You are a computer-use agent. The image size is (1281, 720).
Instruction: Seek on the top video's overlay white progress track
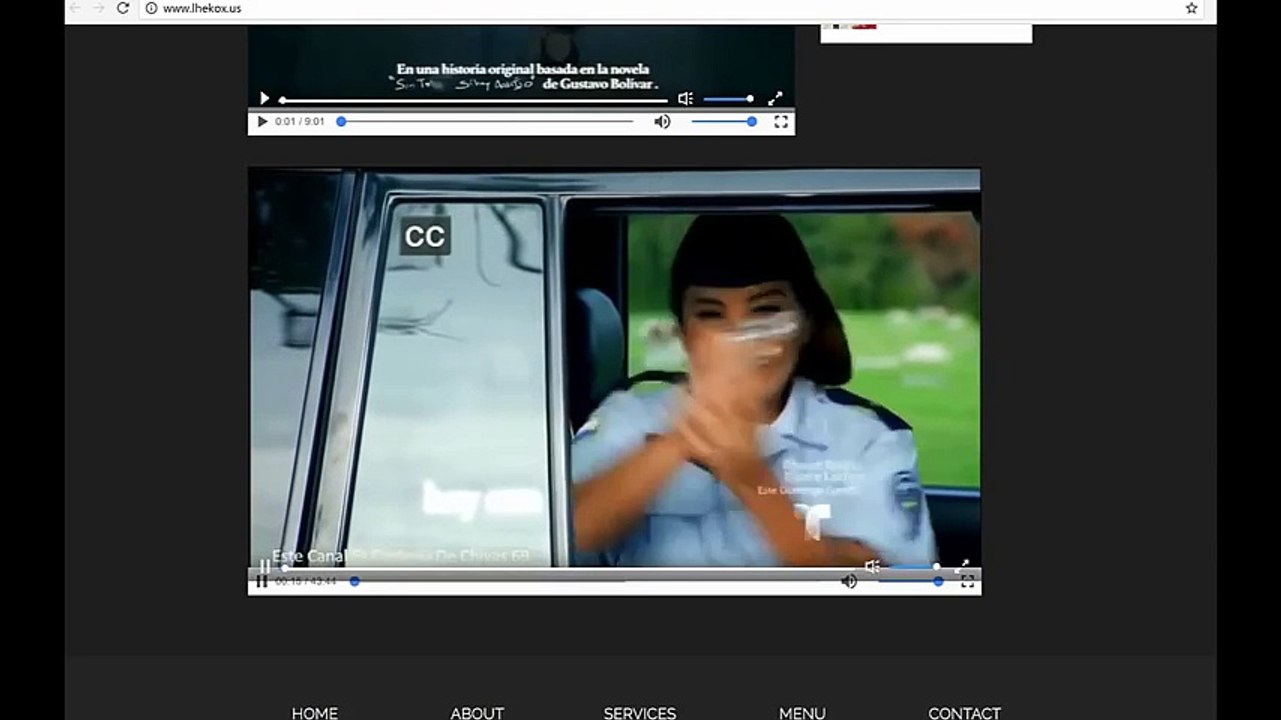click(473, 100)
